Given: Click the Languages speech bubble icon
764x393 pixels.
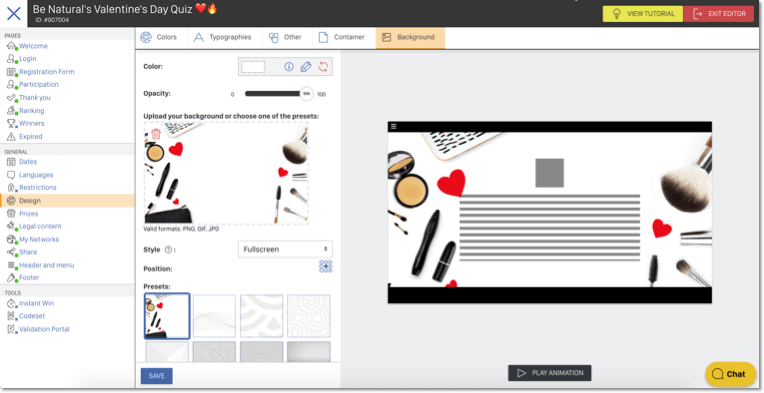Looking at the screenshot, I should 11,175.
